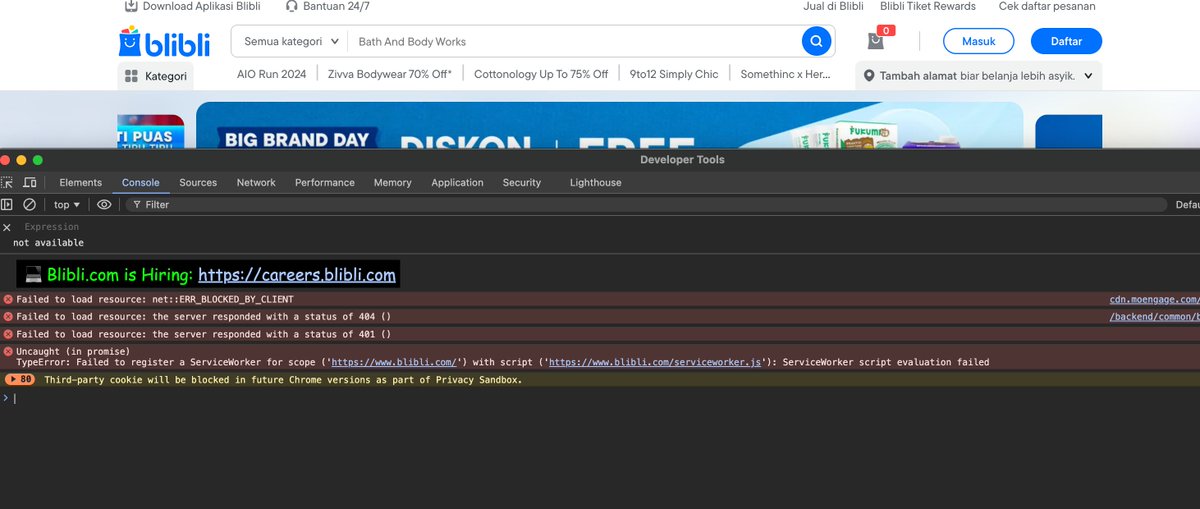Switch to the Elements tab

coord(81,182)
